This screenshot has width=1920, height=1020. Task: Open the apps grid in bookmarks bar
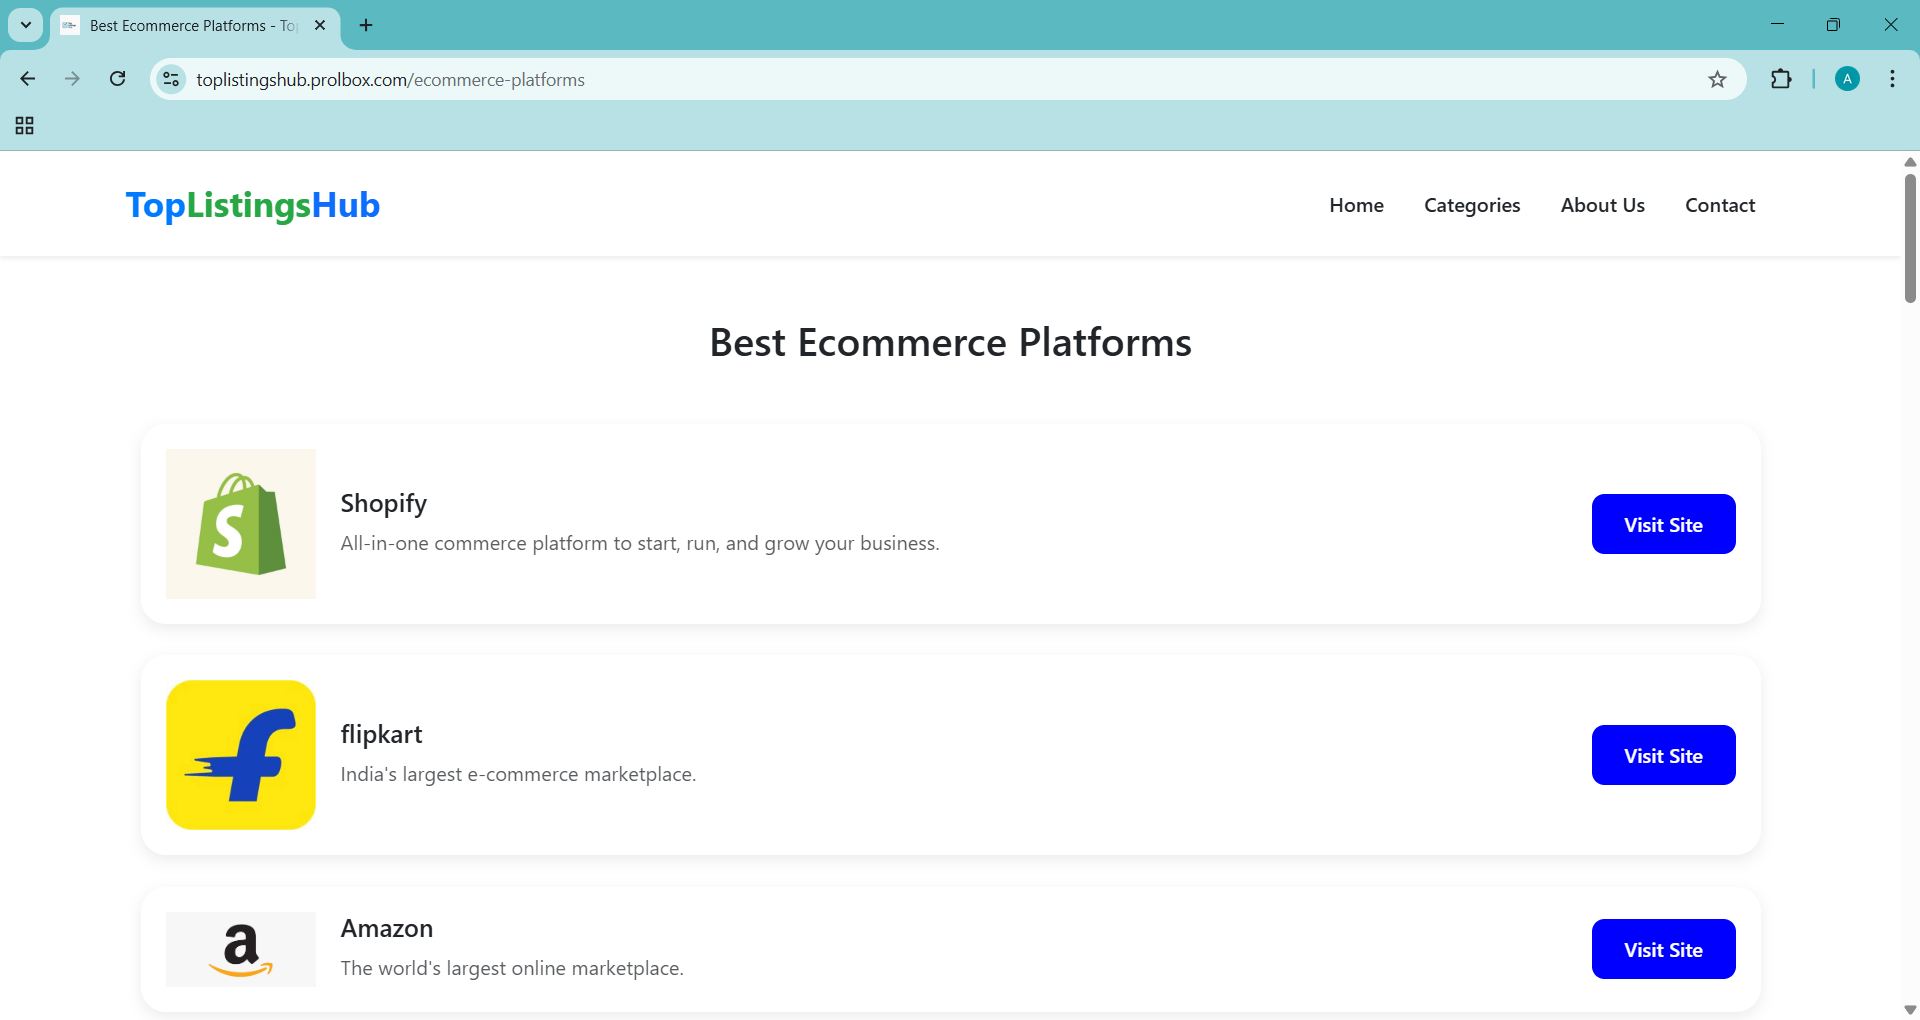[x=25, y=125]
